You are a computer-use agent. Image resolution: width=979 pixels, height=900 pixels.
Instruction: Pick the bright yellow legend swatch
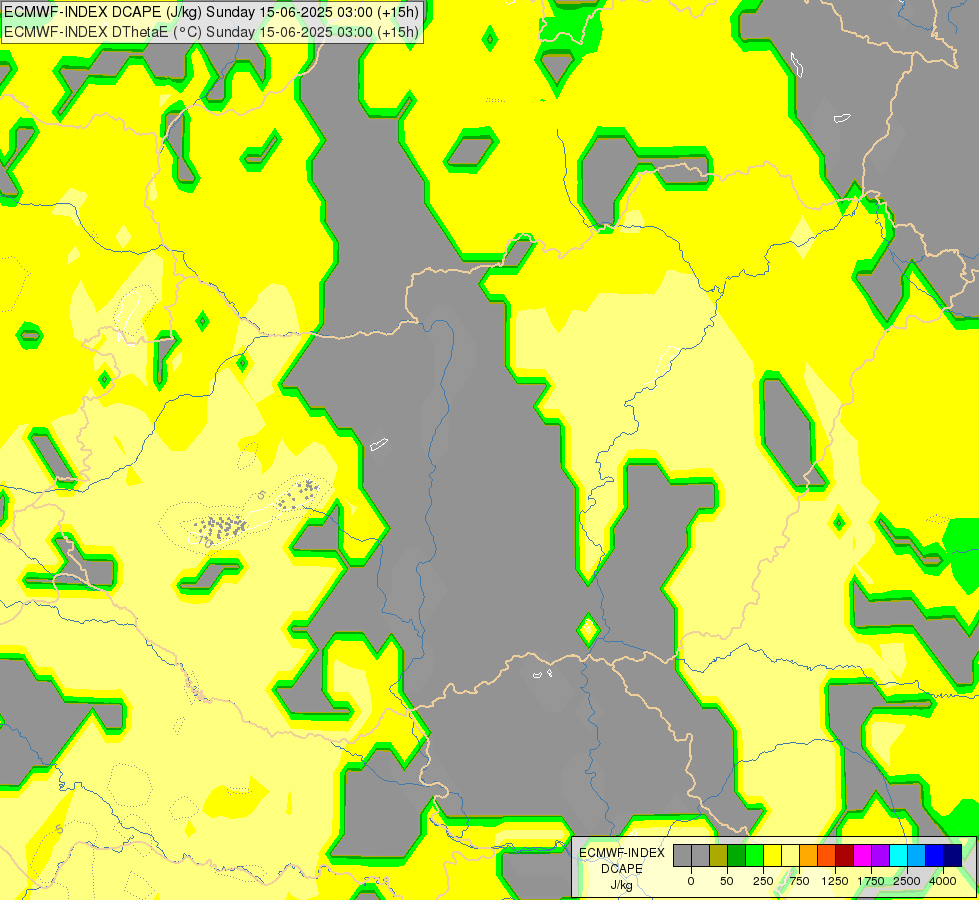772,856
